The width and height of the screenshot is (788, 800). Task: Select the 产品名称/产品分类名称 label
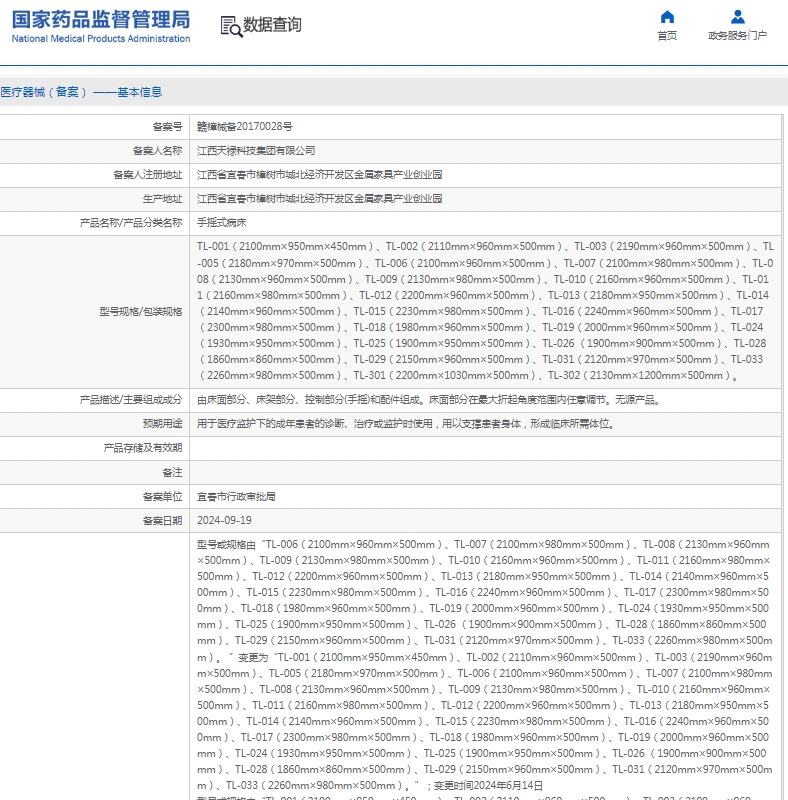(131, 222)
